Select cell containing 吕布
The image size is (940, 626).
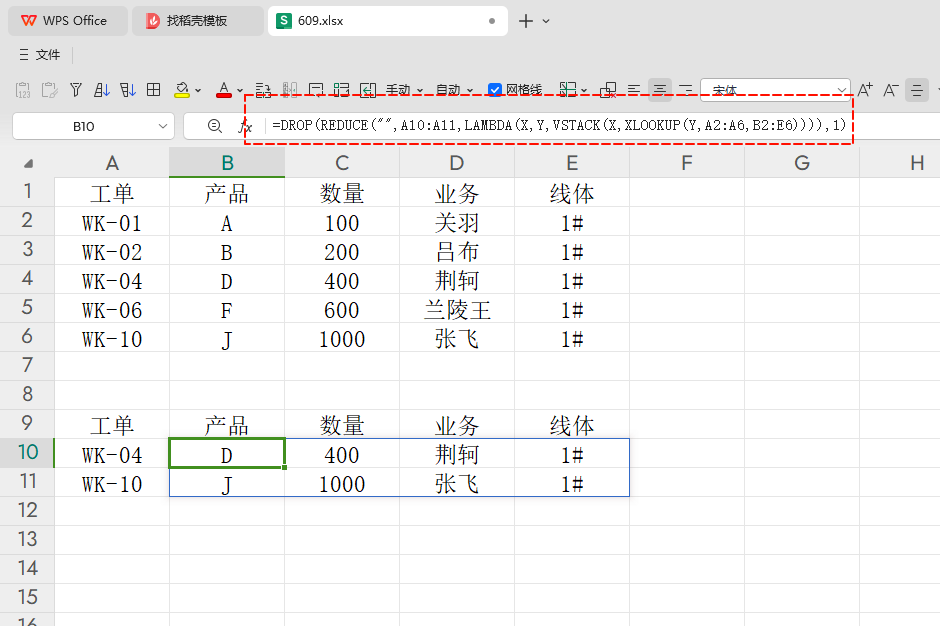[457, 252]
